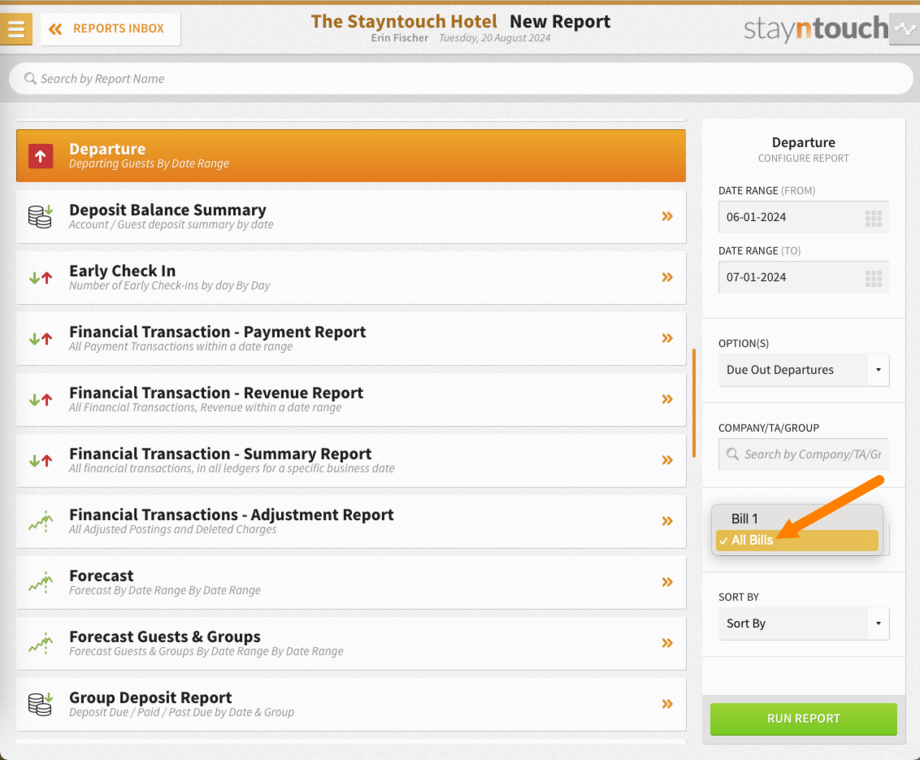Expand Financial Transaction - Payment Report chevron

[667, 338]
